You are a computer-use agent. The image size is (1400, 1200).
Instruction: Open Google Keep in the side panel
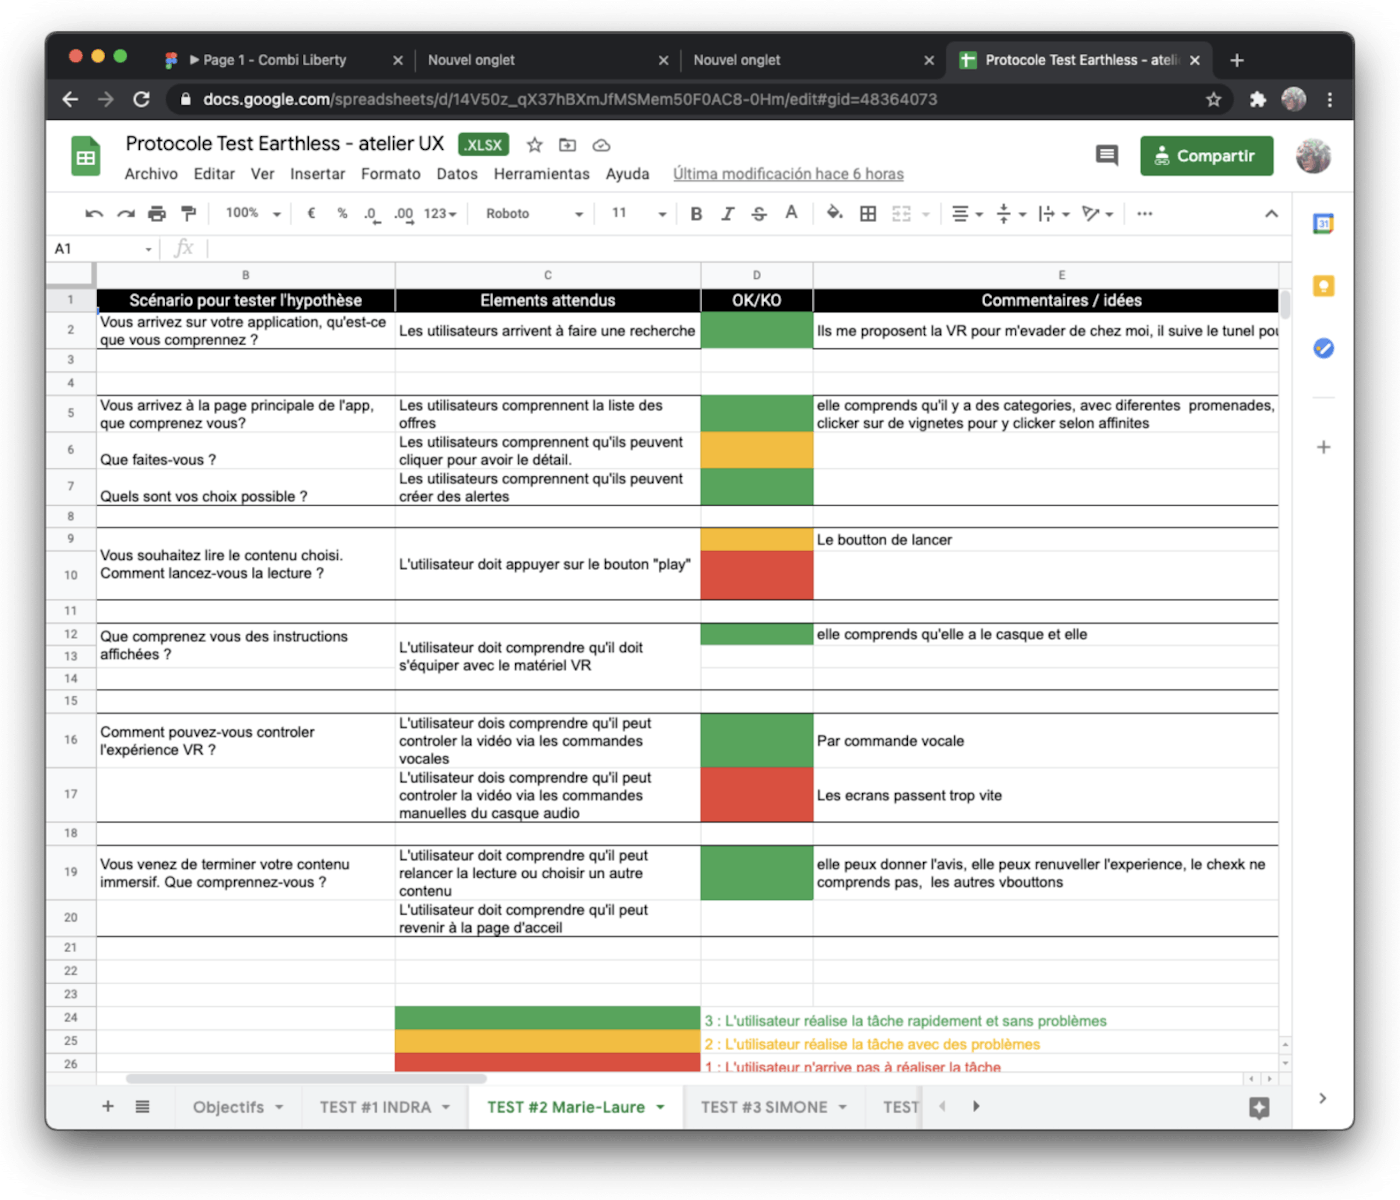coord(1323,286)
